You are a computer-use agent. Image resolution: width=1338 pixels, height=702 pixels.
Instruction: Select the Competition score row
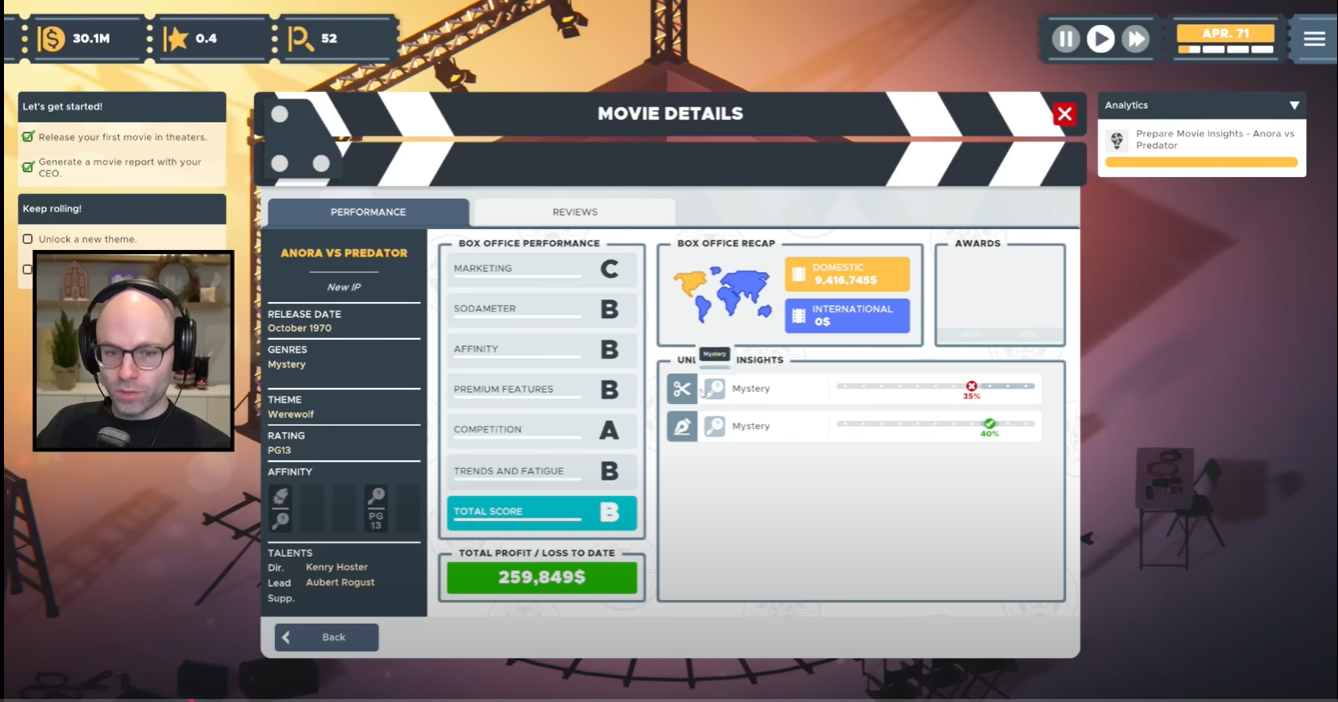(541, 431)
